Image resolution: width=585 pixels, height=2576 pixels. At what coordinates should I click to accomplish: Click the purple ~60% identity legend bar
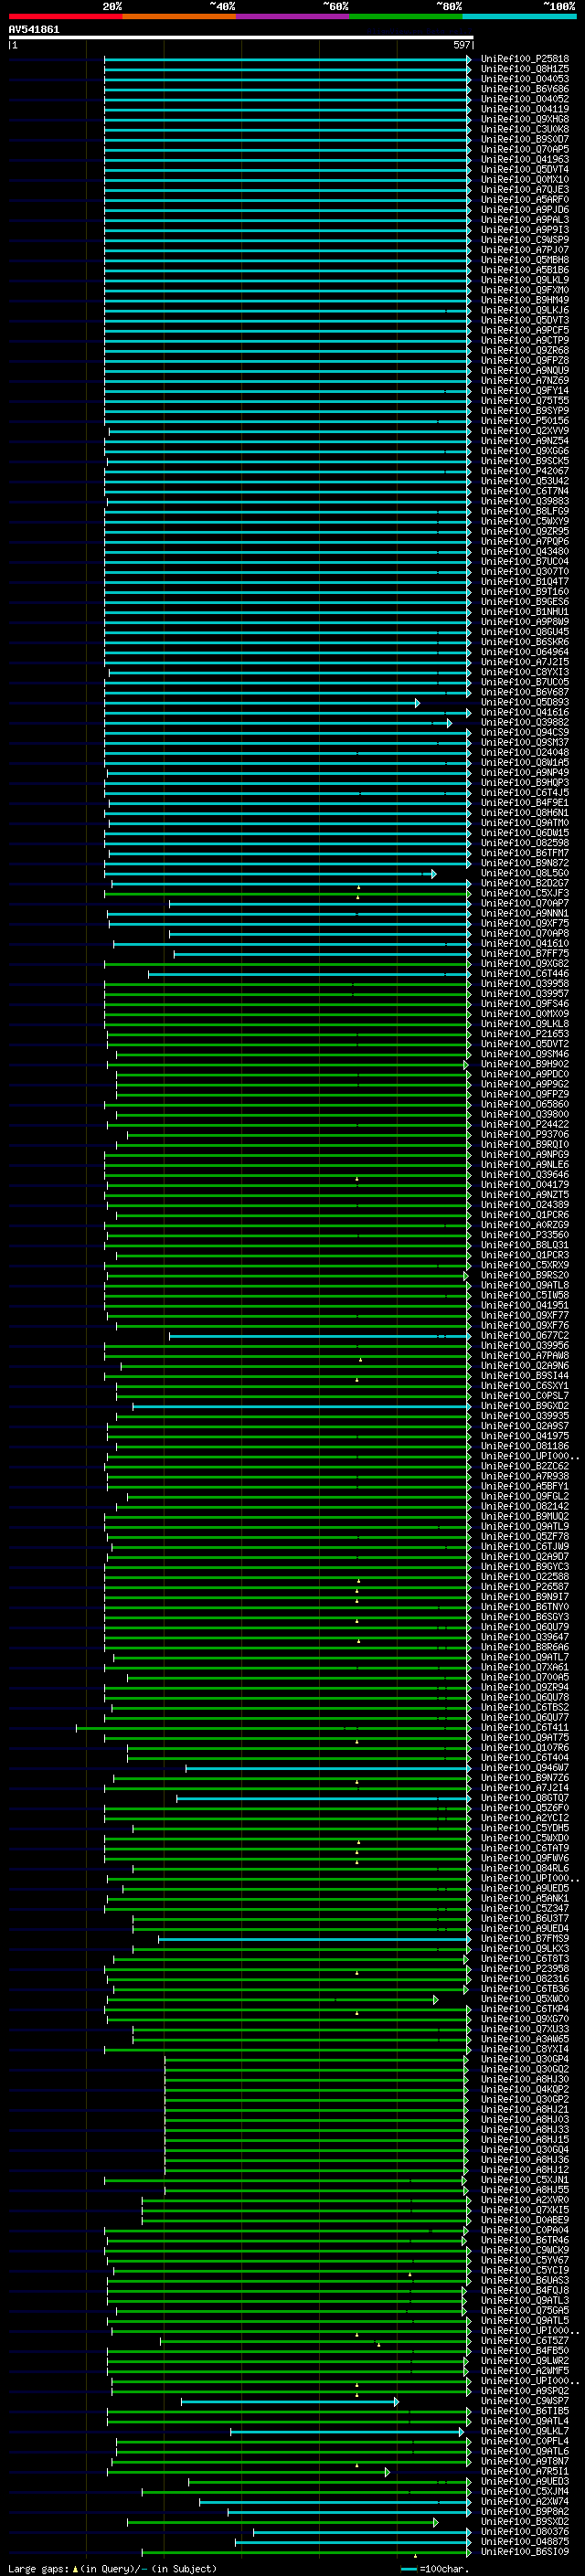[293, 16]
